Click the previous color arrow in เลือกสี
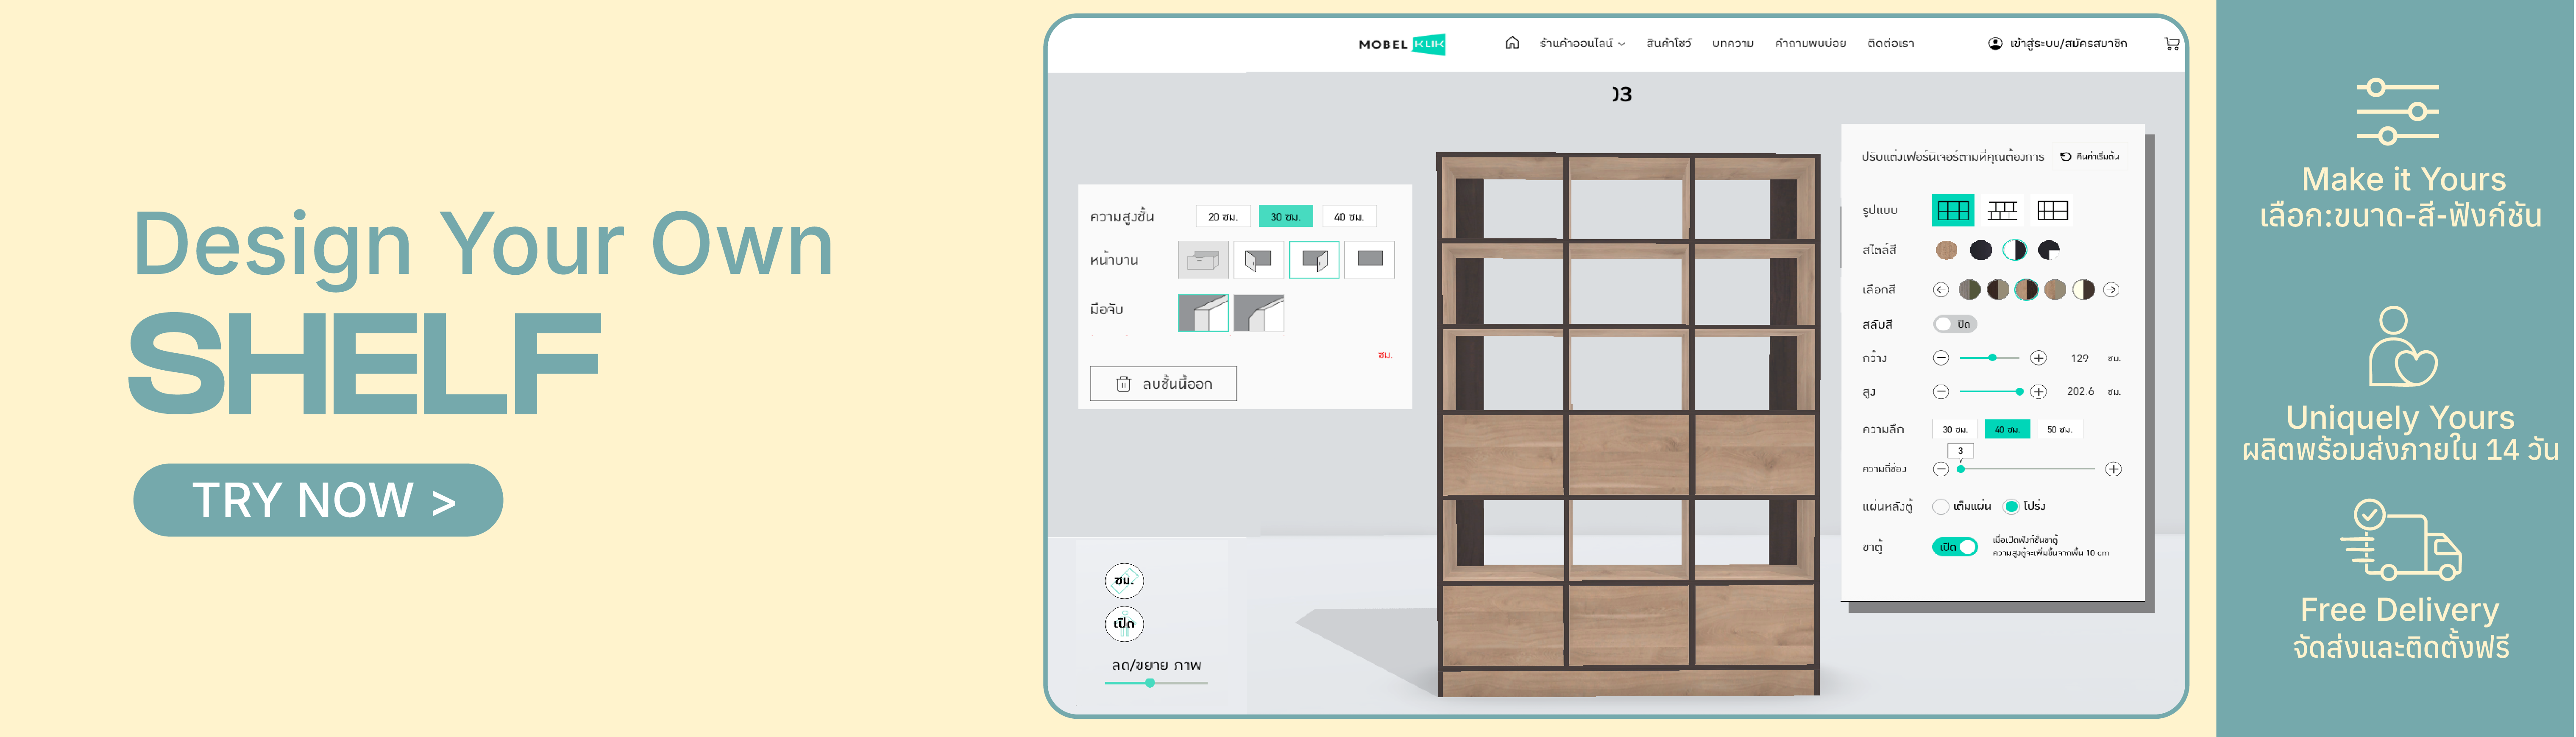 pyautogui.click(x=1940, y=290)
